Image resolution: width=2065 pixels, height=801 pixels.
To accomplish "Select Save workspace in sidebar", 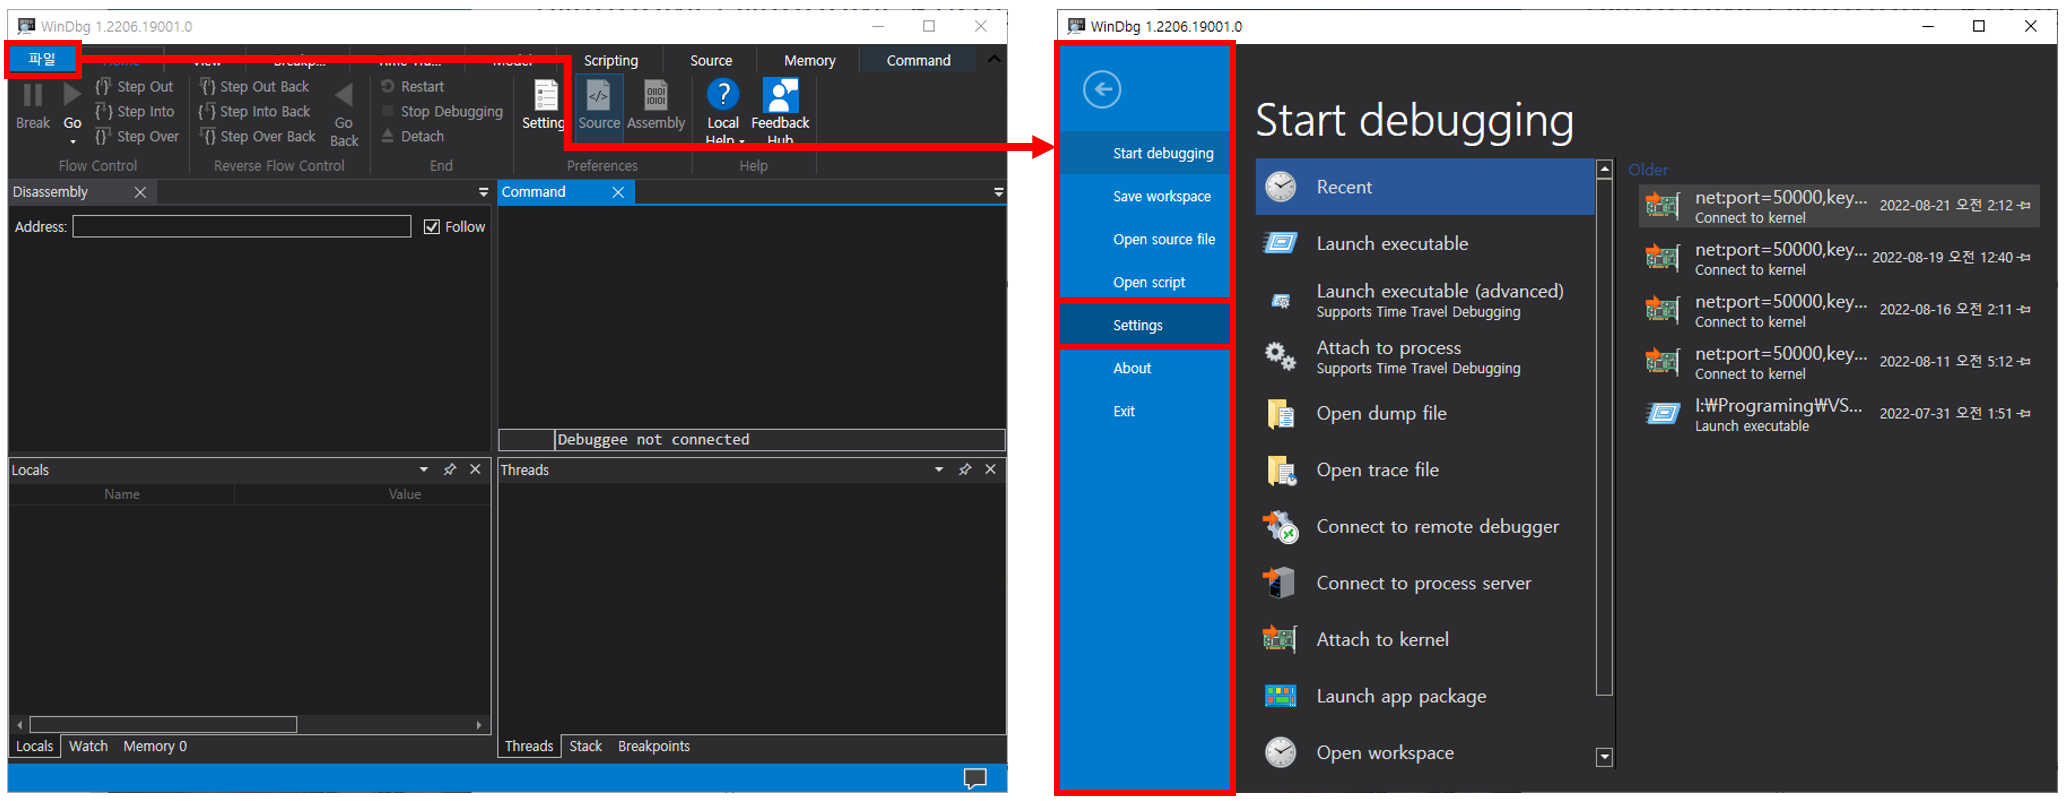I will (x=1145, y=196).
